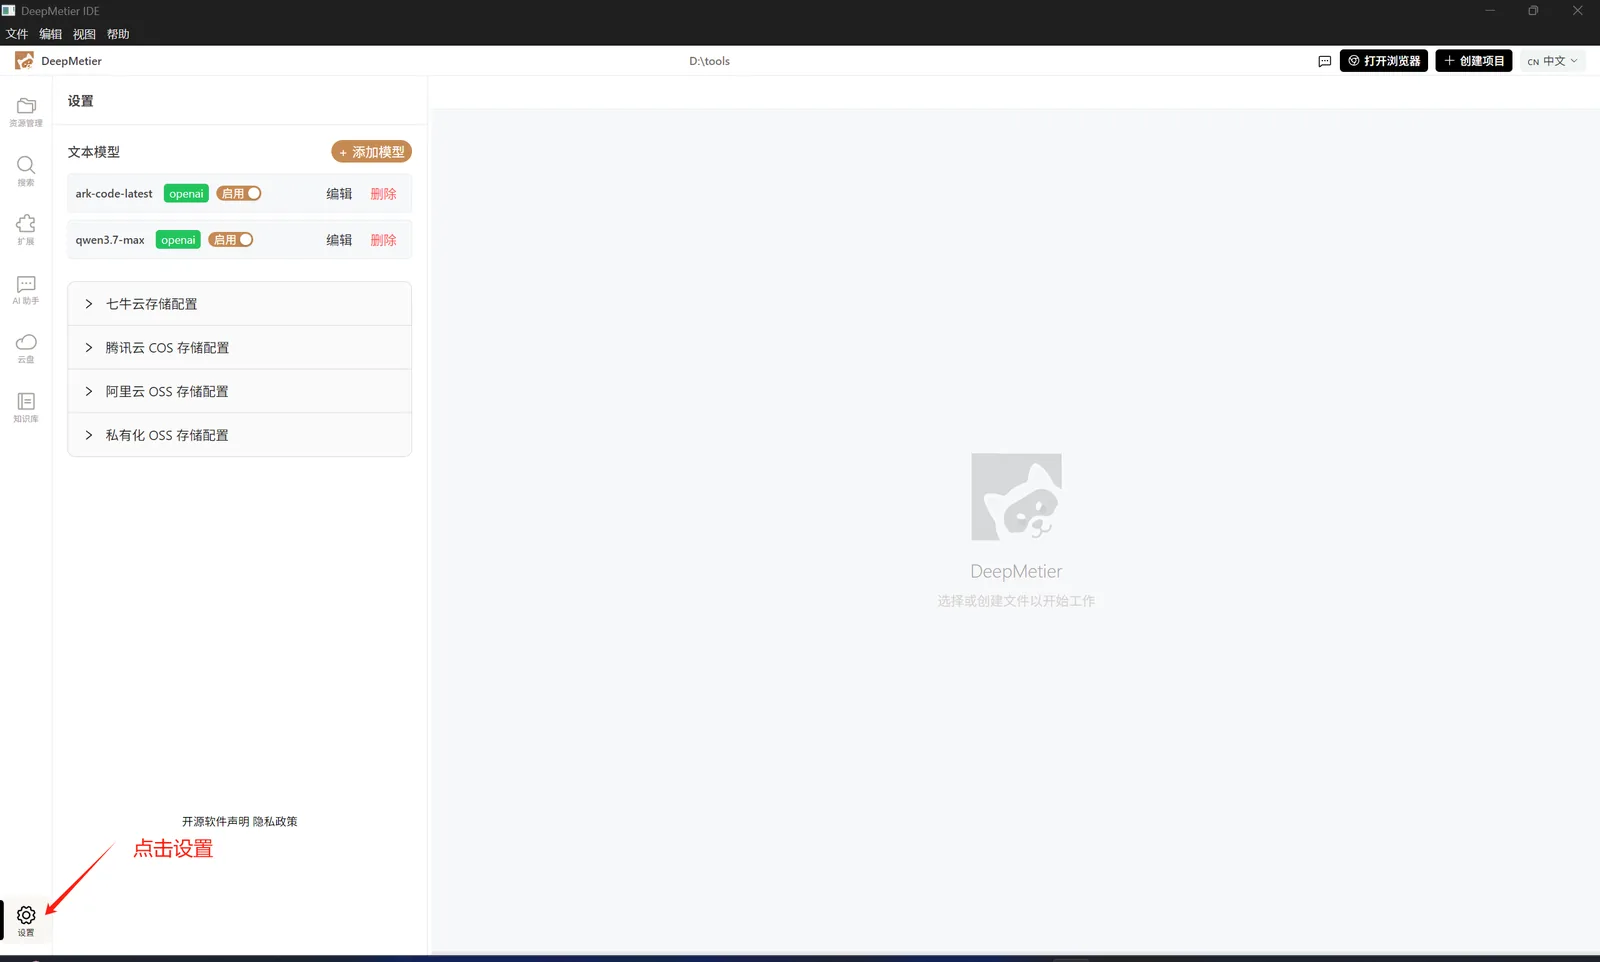
Task: Open the CN 中文 language dropdown
Action: click(x=1553, y=61)
